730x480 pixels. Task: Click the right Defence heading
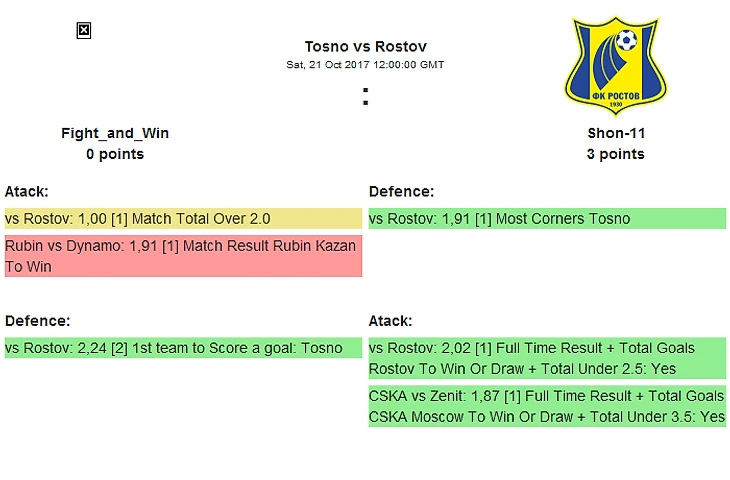[401, 191]
